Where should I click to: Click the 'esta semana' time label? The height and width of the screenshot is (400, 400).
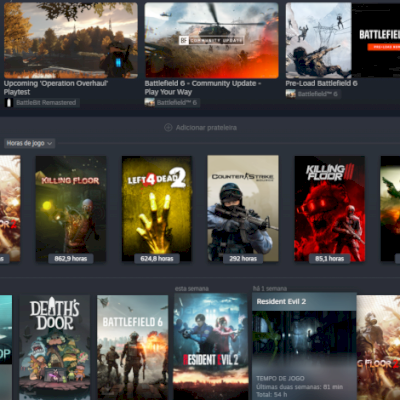point(192,289)
